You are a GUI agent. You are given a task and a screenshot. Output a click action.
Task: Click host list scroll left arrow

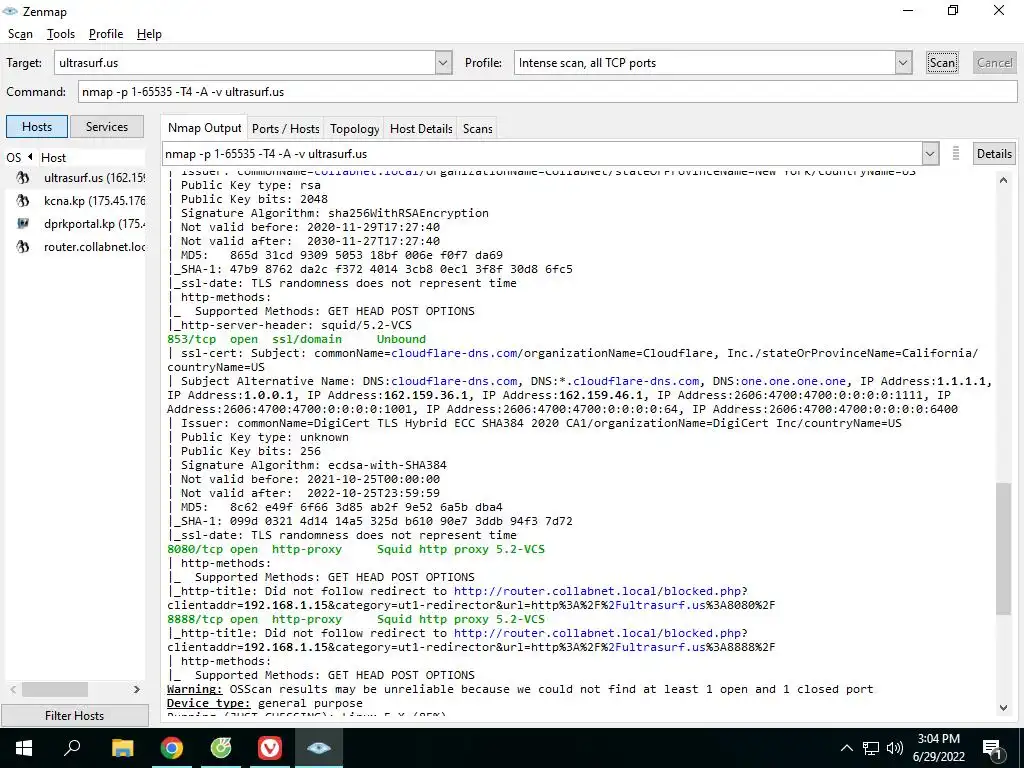coord(13,689)
